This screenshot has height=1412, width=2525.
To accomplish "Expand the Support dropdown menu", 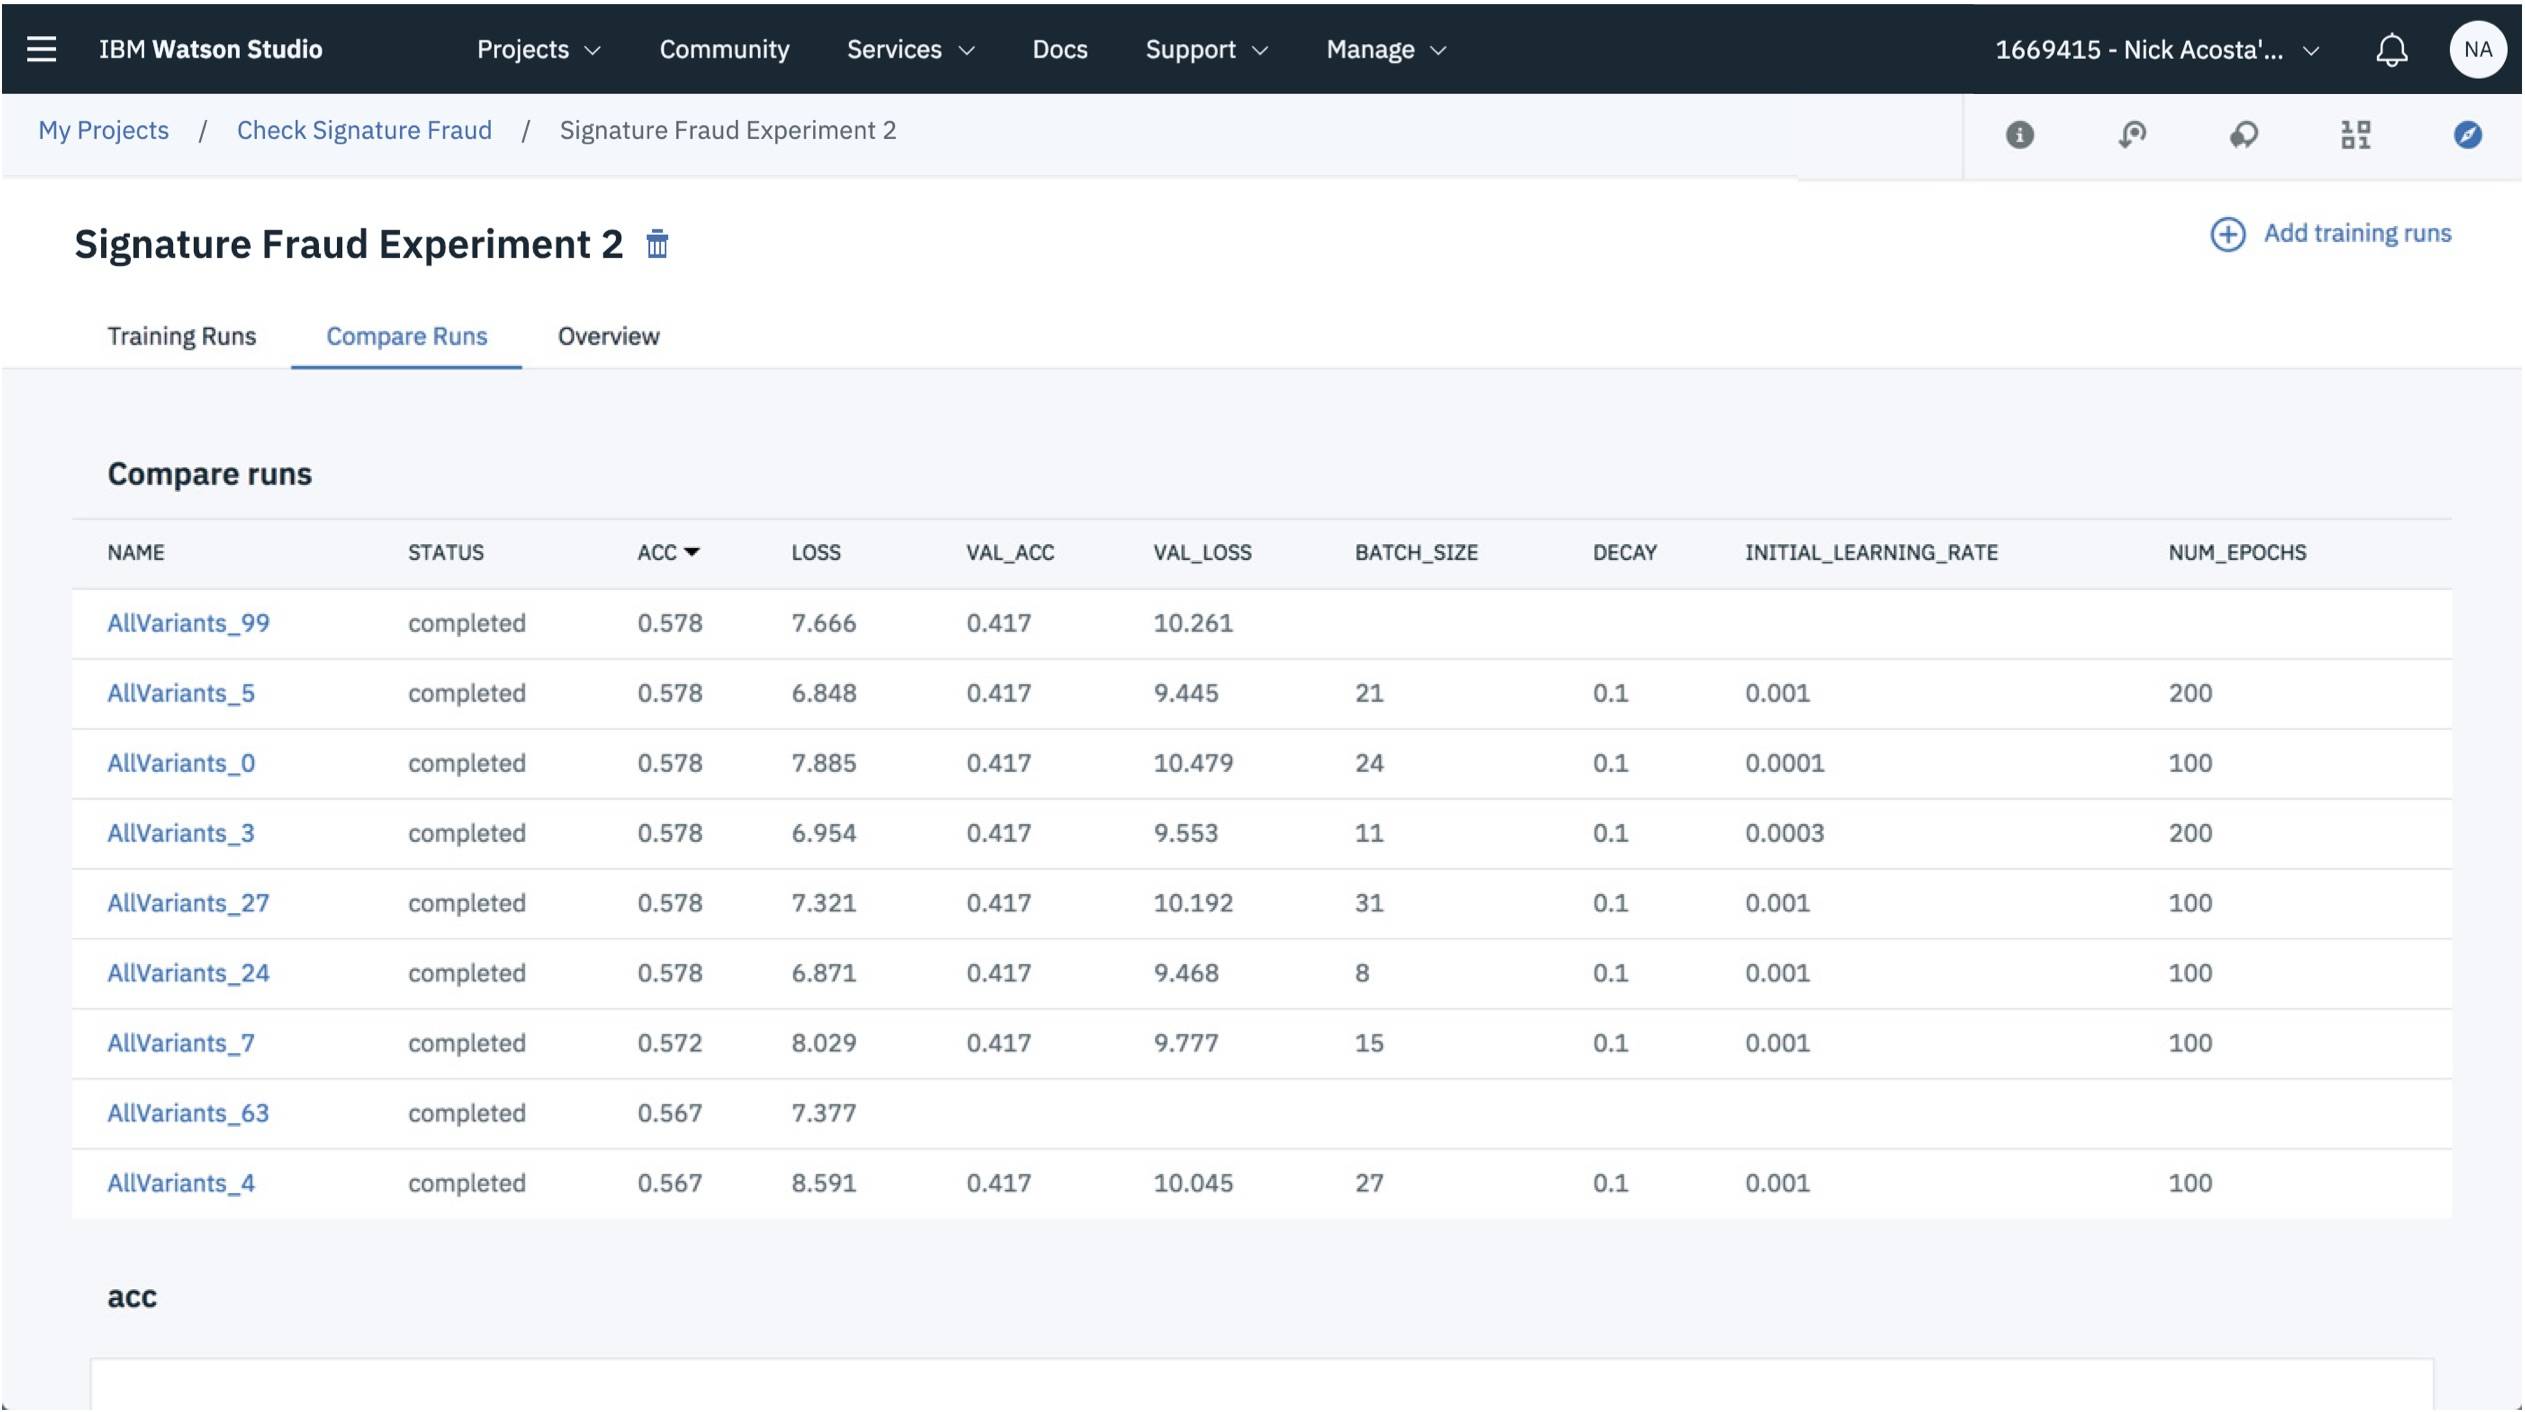I will pos(1206,49).
